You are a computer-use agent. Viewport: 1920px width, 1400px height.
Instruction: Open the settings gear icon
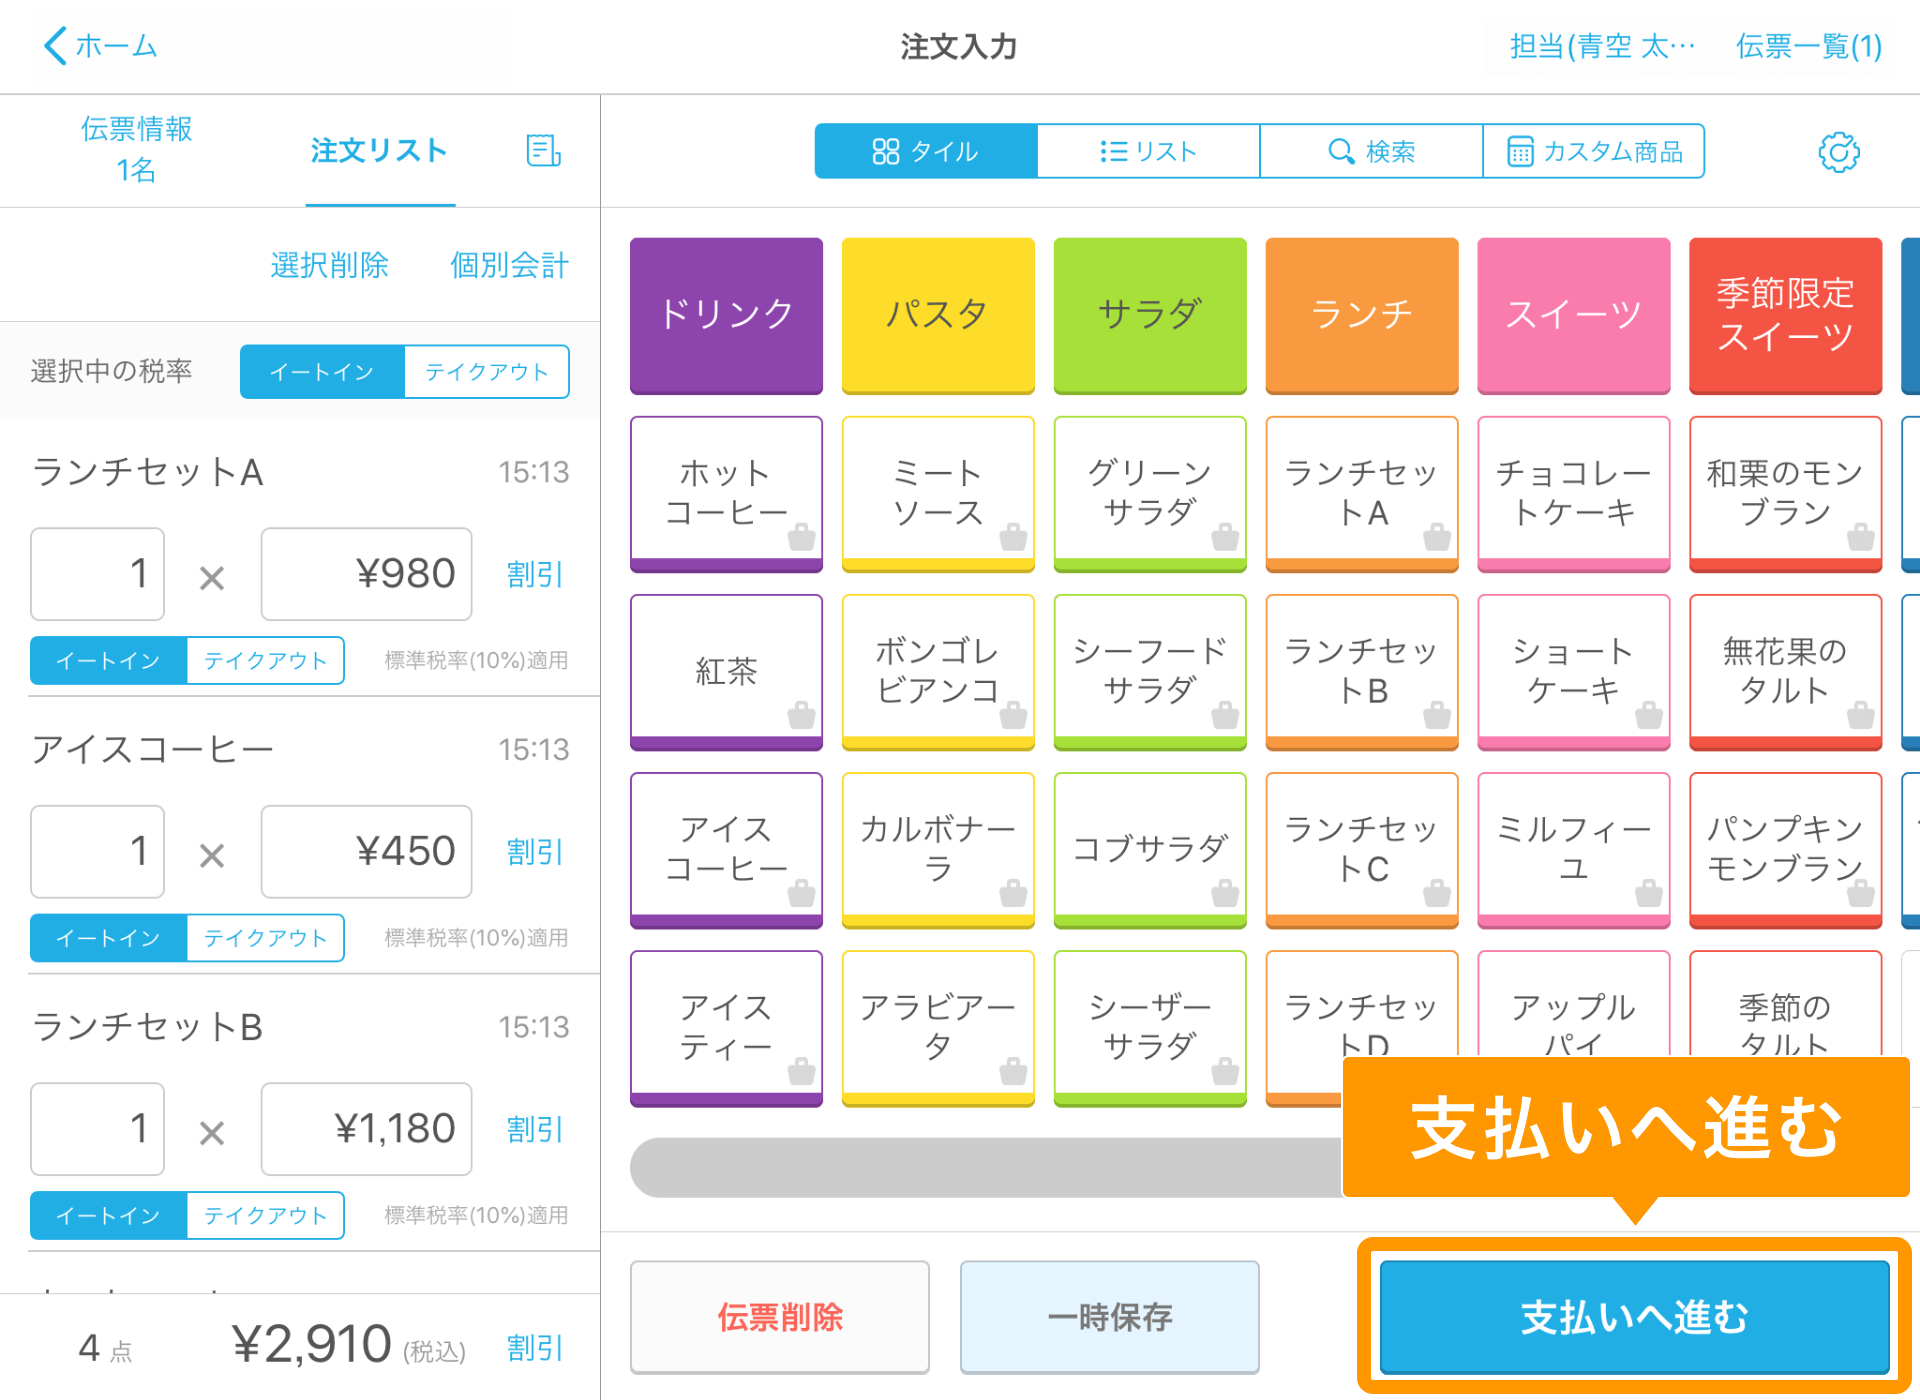tap(1838, 152)
